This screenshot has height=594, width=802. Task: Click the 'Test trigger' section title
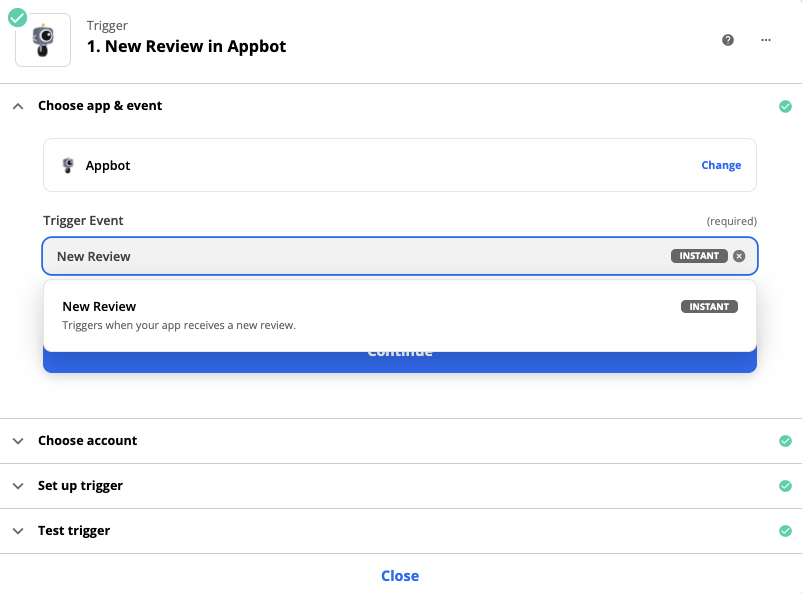pyautogui.click(x=74, y=531)
